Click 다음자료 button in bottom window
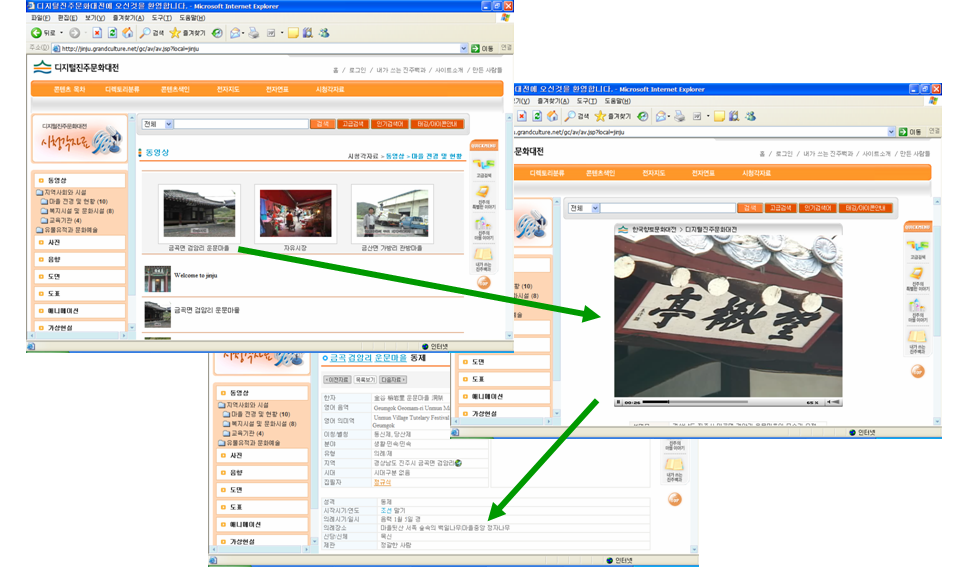 tap(392, 380)
